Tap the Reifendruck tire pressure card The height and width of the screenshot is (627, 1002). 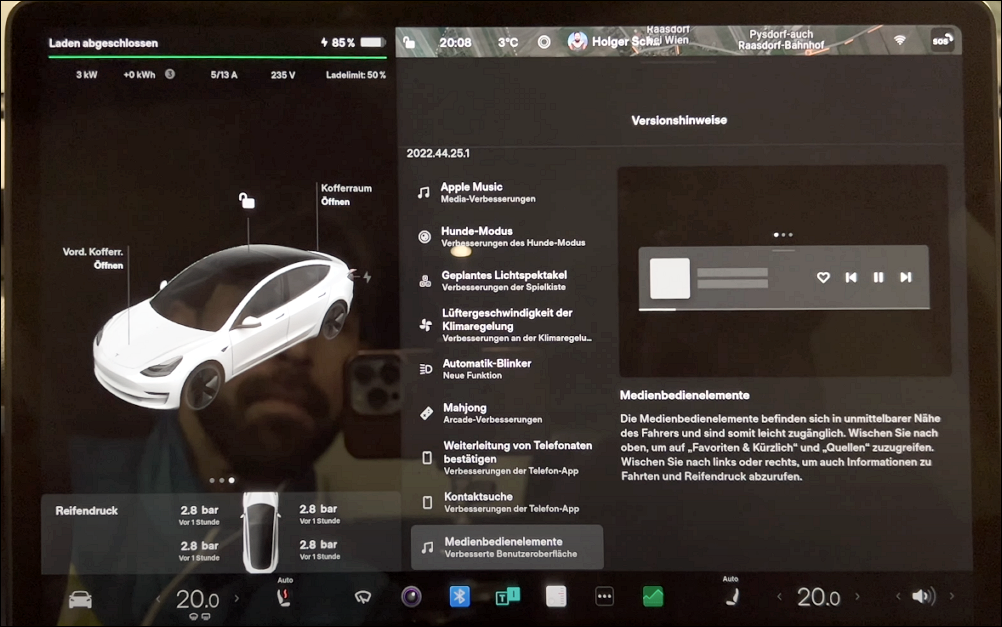pyautogui.click(x=221, y=533)
